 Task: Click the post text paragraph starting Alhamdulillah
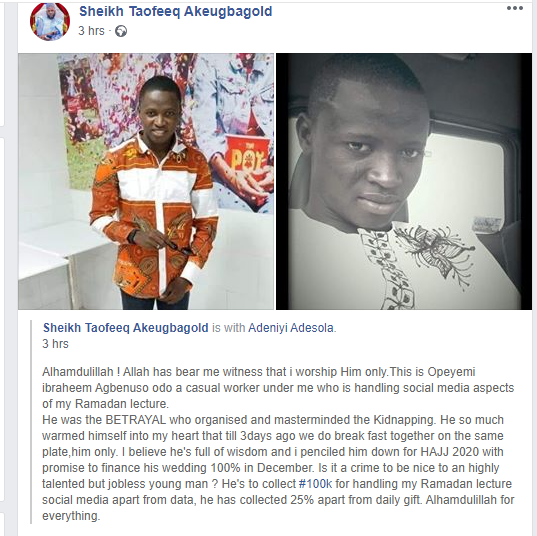point(278,444)
